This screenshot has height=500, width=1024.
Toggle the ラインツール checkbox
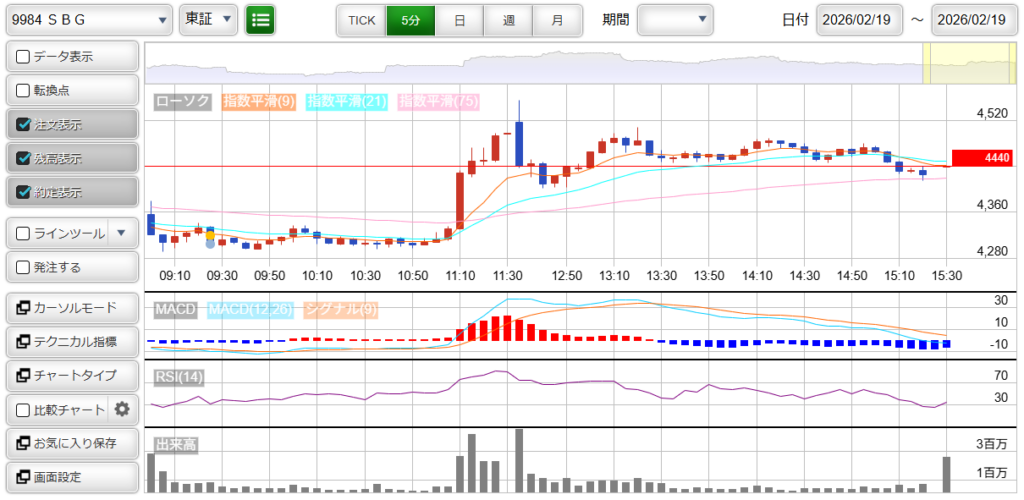pos(23,233)
